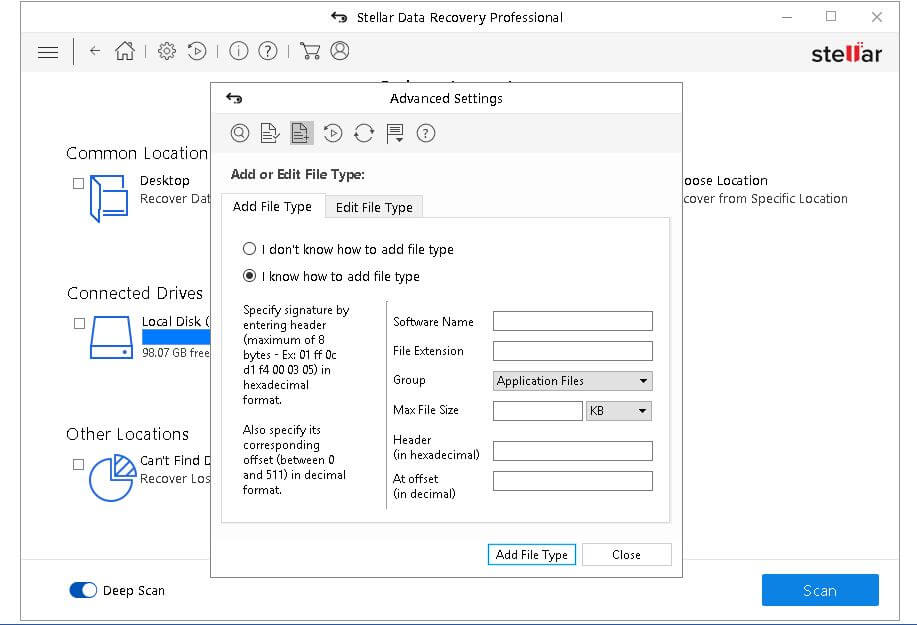Click inside the File Extension field
917x625 pixels.
571,351
